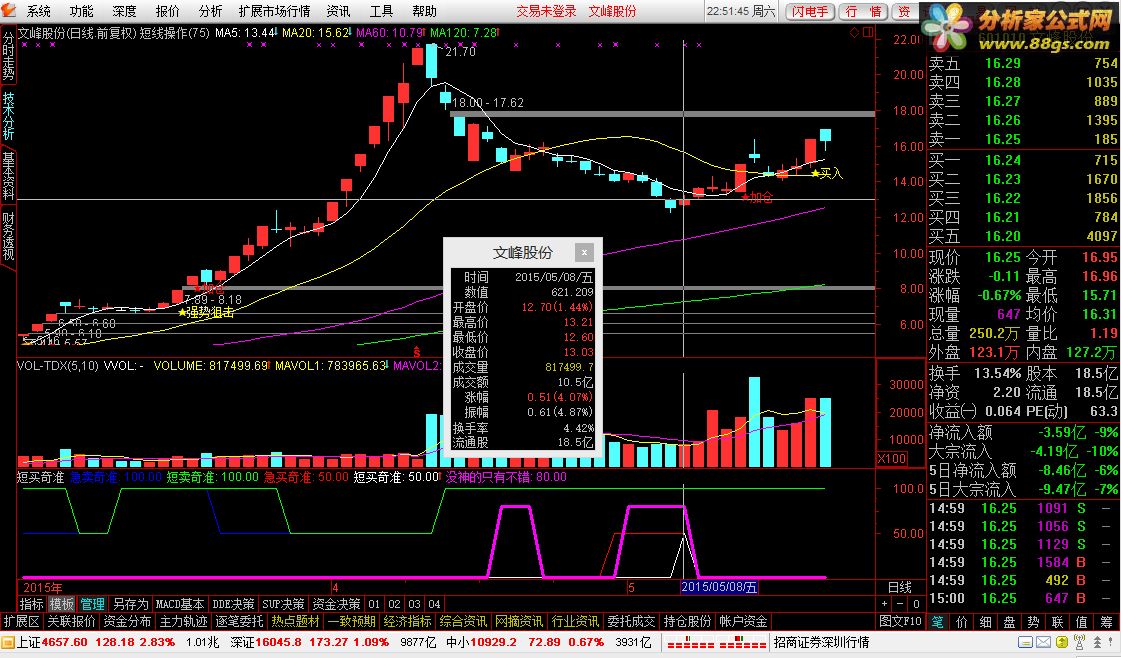Open the 资讯 menu
Viewport: 1121px width, 658px height.
pos(338,11)
